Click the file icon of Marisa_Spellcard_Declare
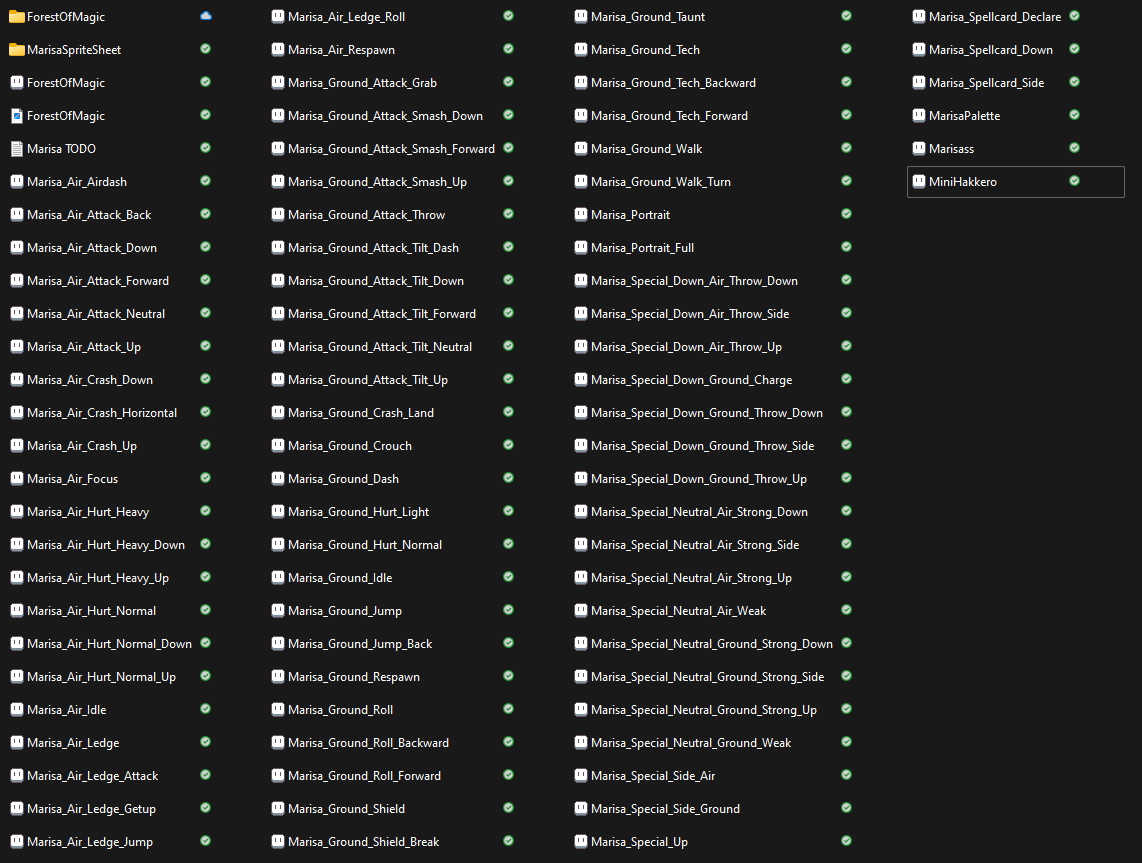The image size is (1142, 863). [x=919, y=17]
